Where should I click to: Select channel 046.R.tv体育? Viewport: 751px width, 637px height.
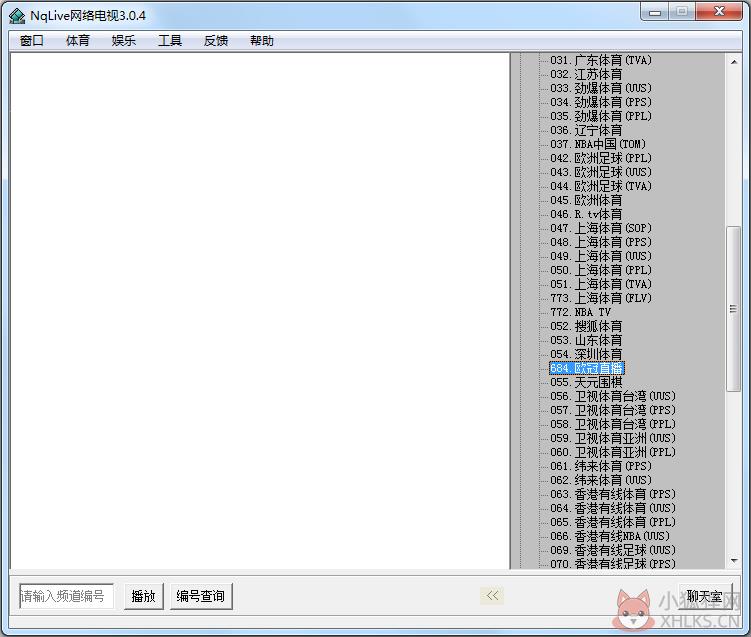coord(586,214)
